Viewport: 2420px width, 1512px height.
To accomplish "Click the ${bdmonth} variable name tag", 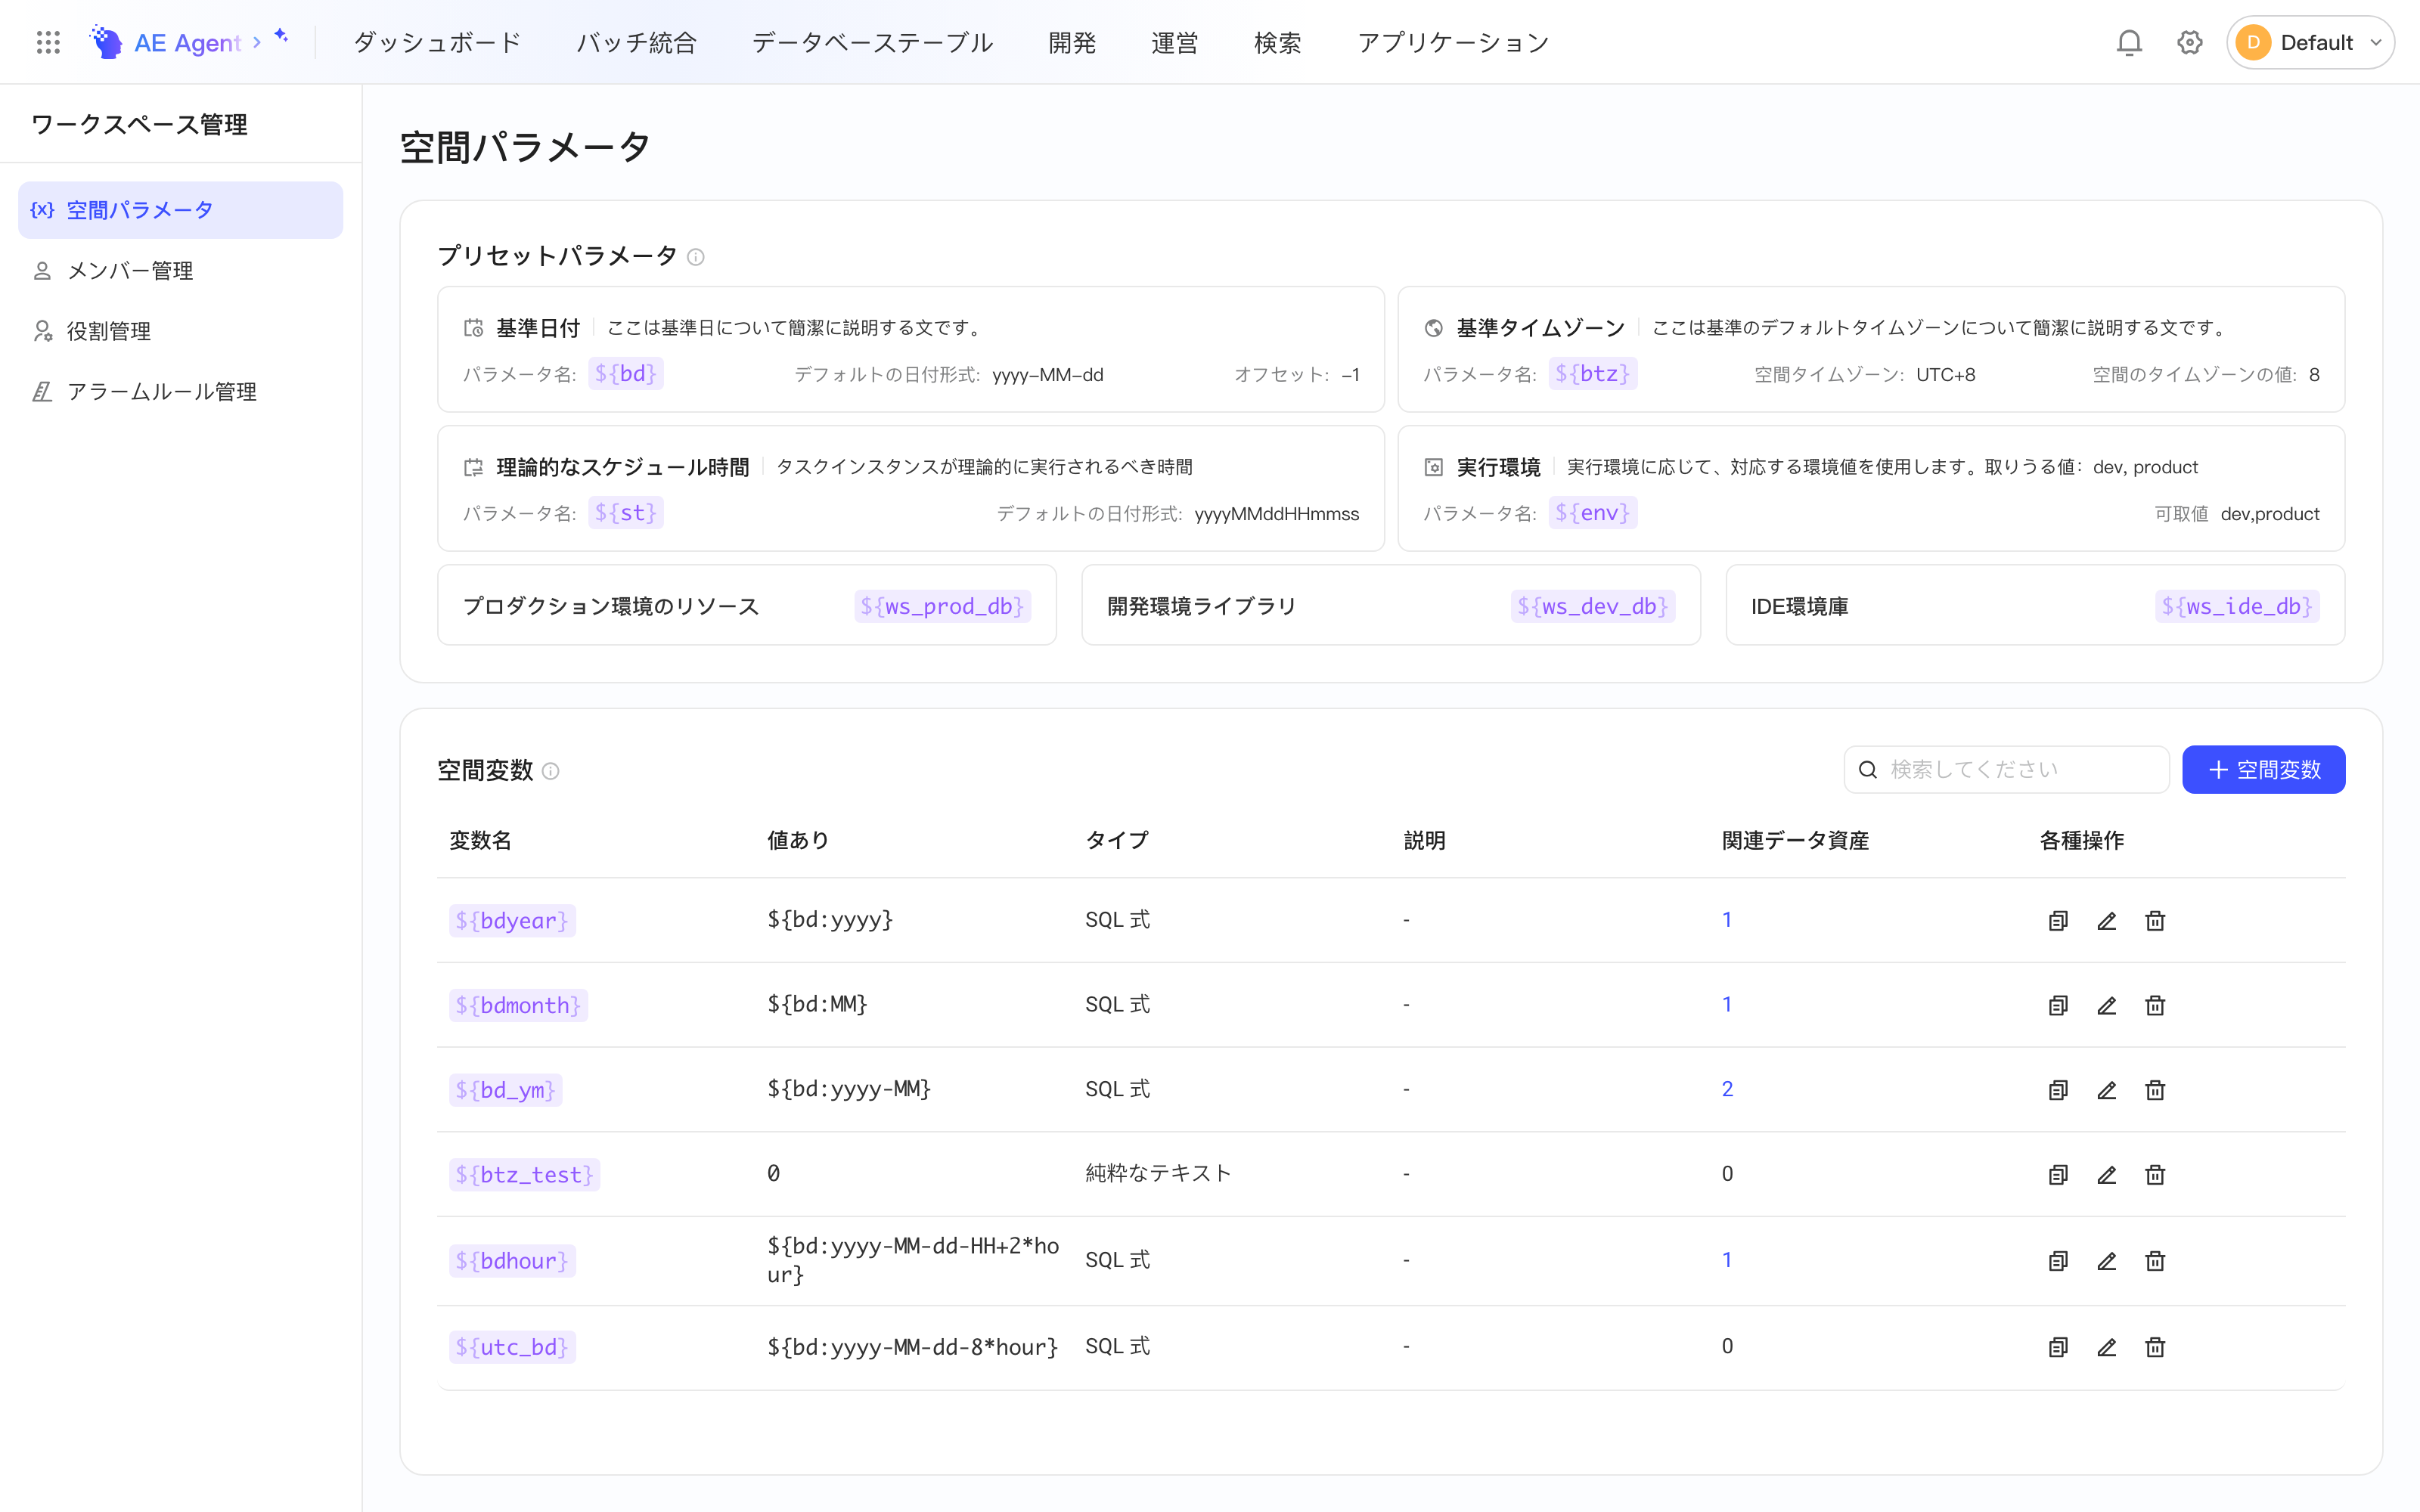I will click(518, 1005).
